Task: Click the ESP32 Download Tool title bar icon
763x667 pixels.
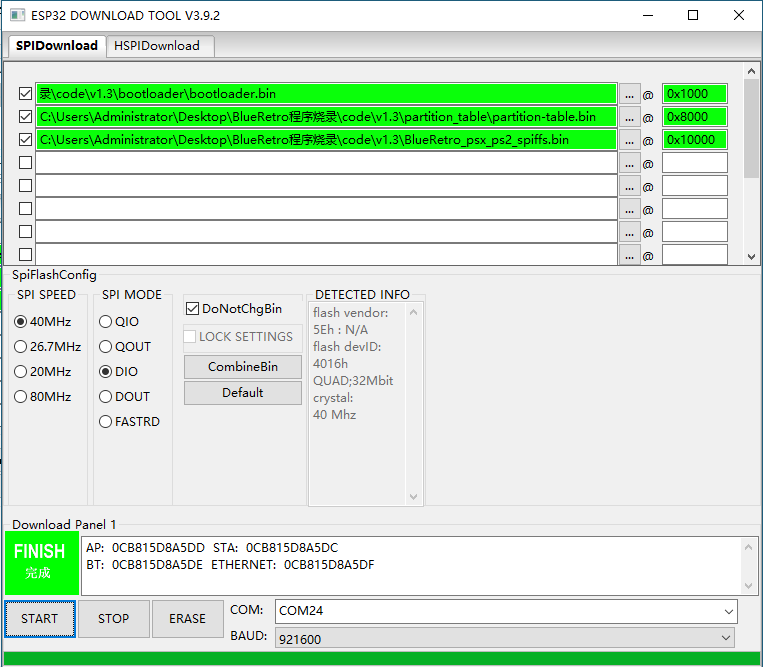Action: (x=15, y=15)
